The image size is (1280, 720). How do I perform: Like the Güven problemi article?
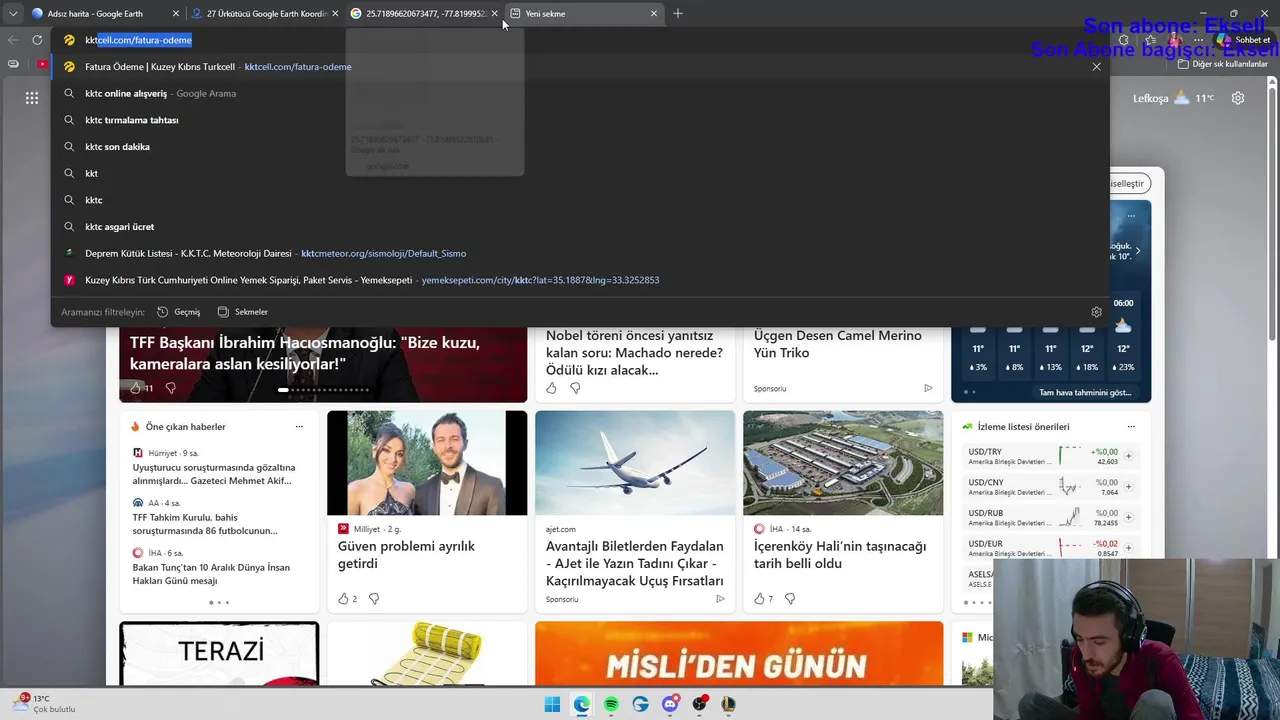pyautogui.click(x=343, y=599)
